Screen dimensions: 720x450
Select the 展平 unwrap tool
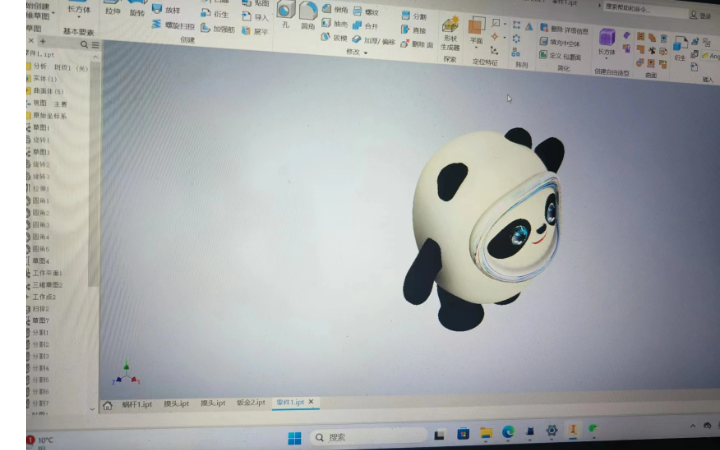pos(255,31)
